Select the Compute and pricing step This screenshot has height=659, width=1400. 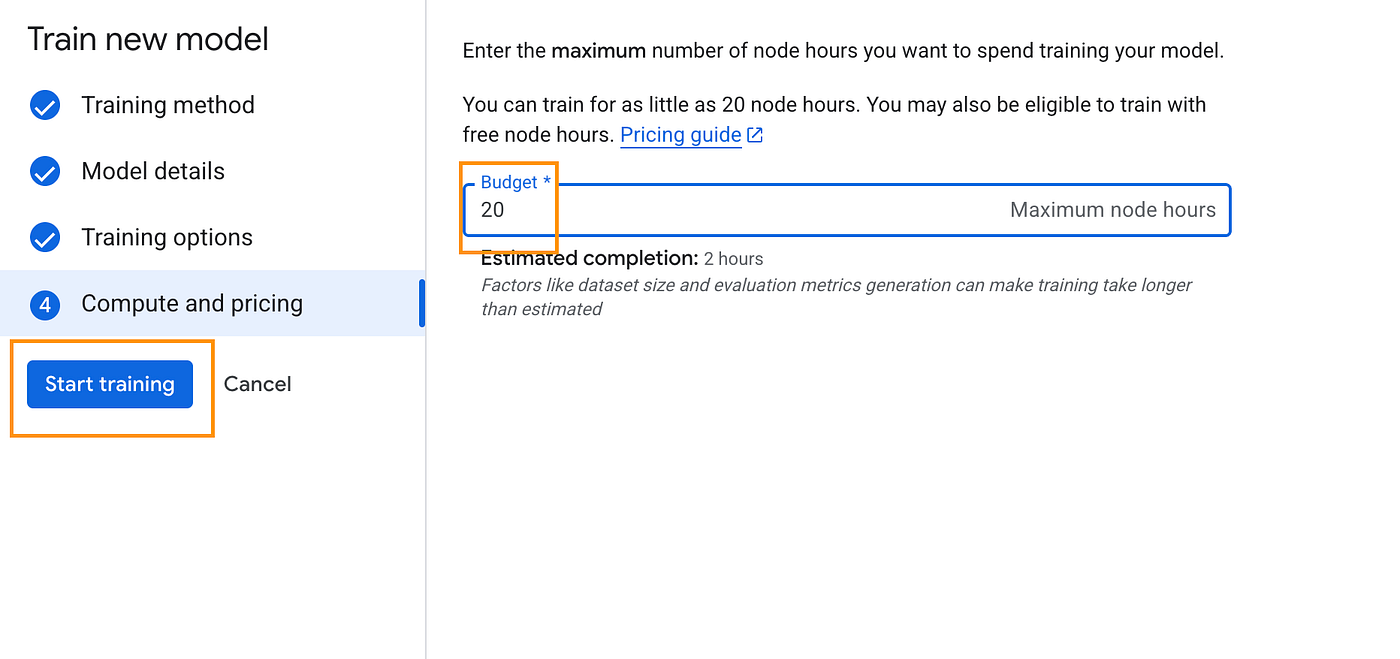pyautogui.click(x=192, y=304)
